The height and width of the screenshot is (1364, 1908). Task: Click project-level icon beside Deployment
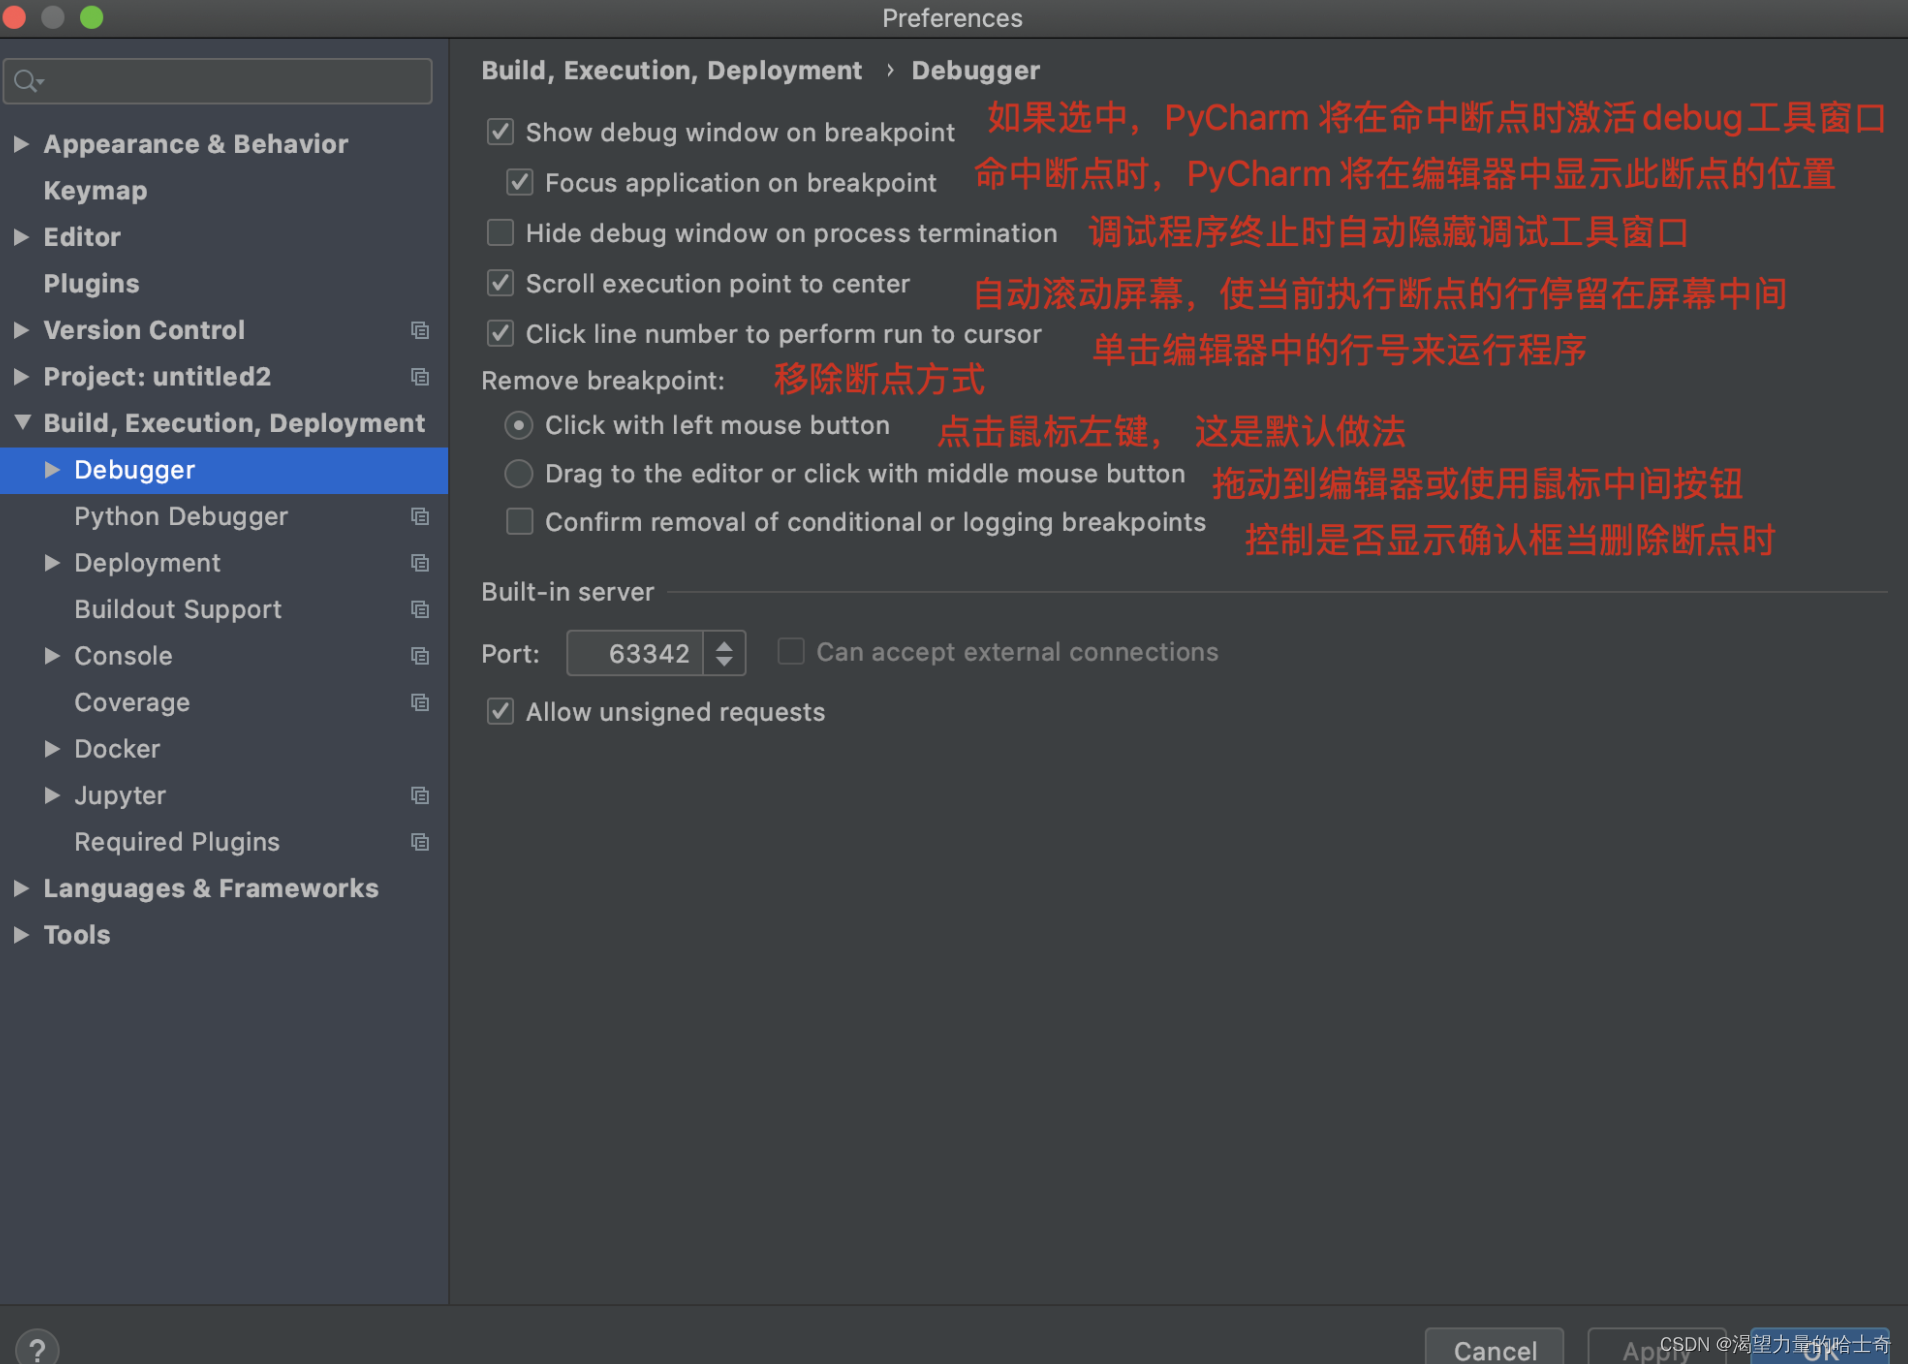point(420,563)
